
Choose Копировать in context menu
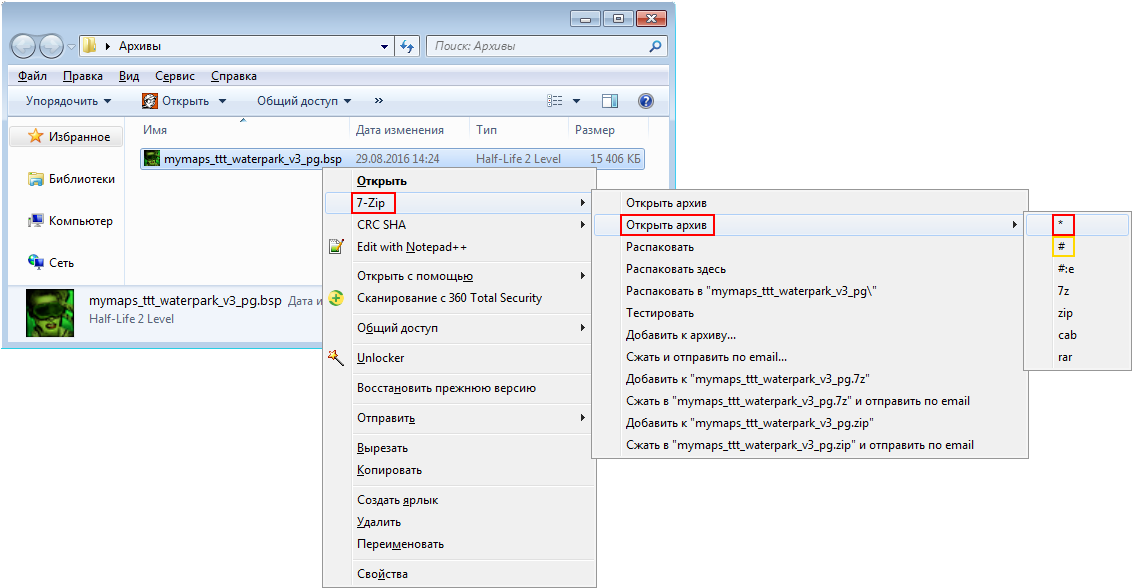click(459, 470)
